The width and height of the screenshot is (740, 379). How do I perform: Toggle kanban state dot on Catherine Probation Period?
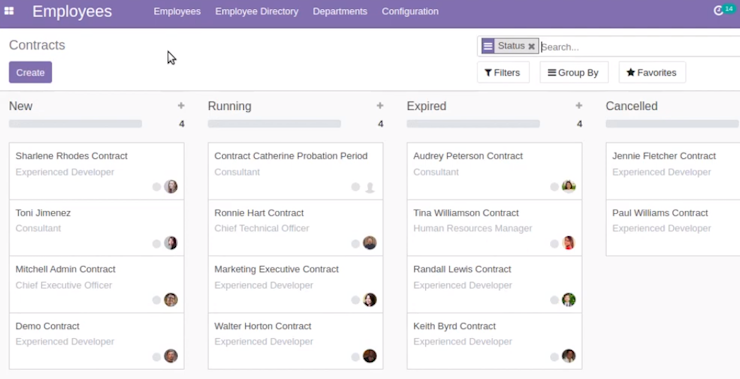click(x=356, y=187)
